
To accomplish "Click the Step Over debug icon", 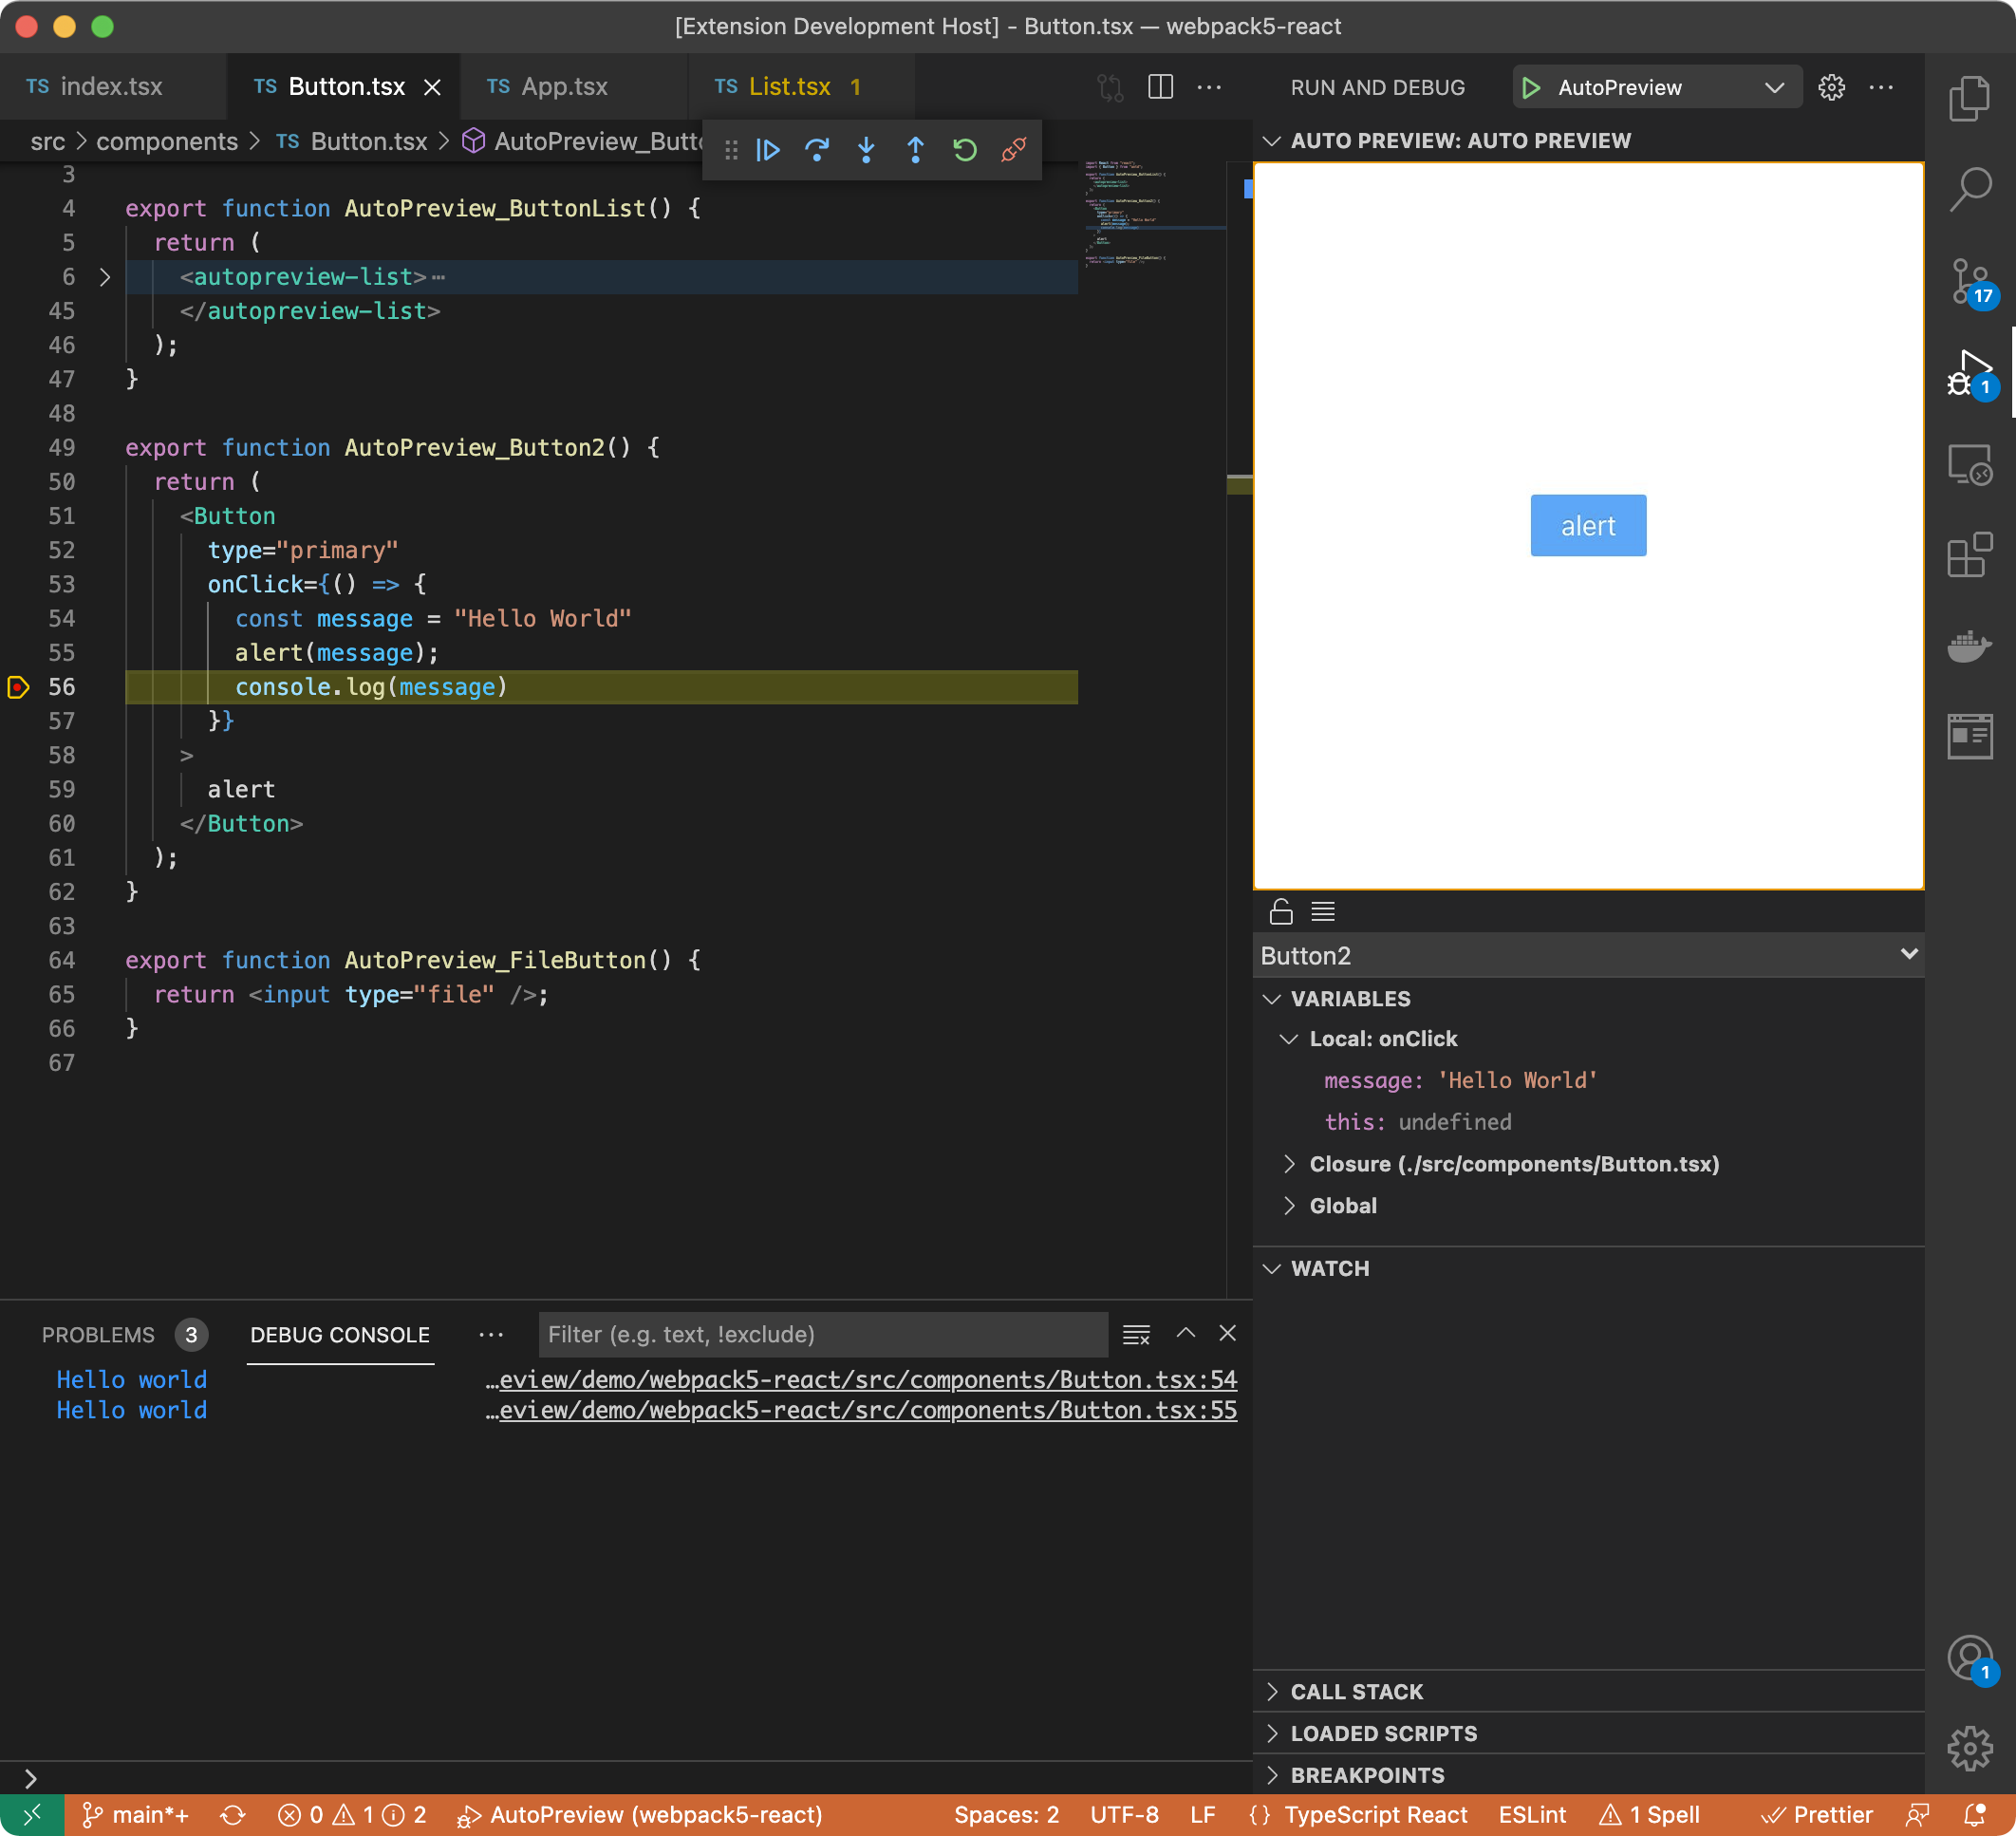I will pos(817,150).
